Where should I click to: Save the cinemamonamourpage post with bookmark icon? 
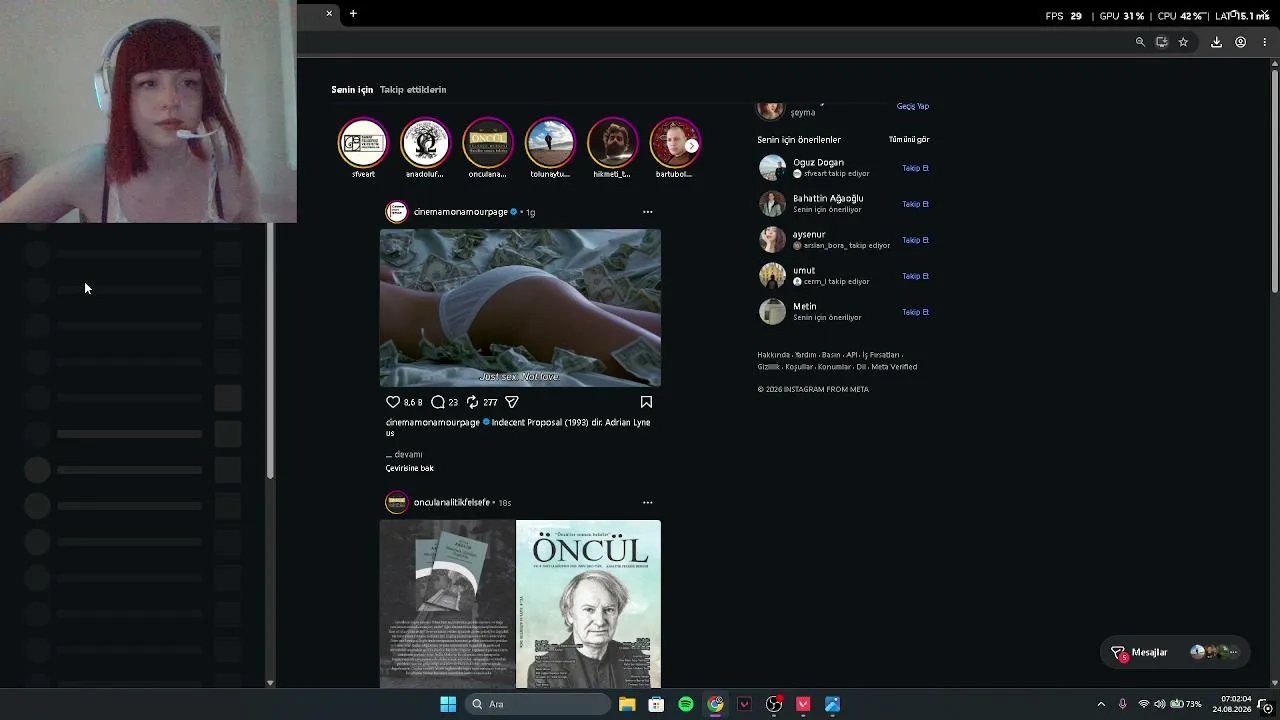646,402
